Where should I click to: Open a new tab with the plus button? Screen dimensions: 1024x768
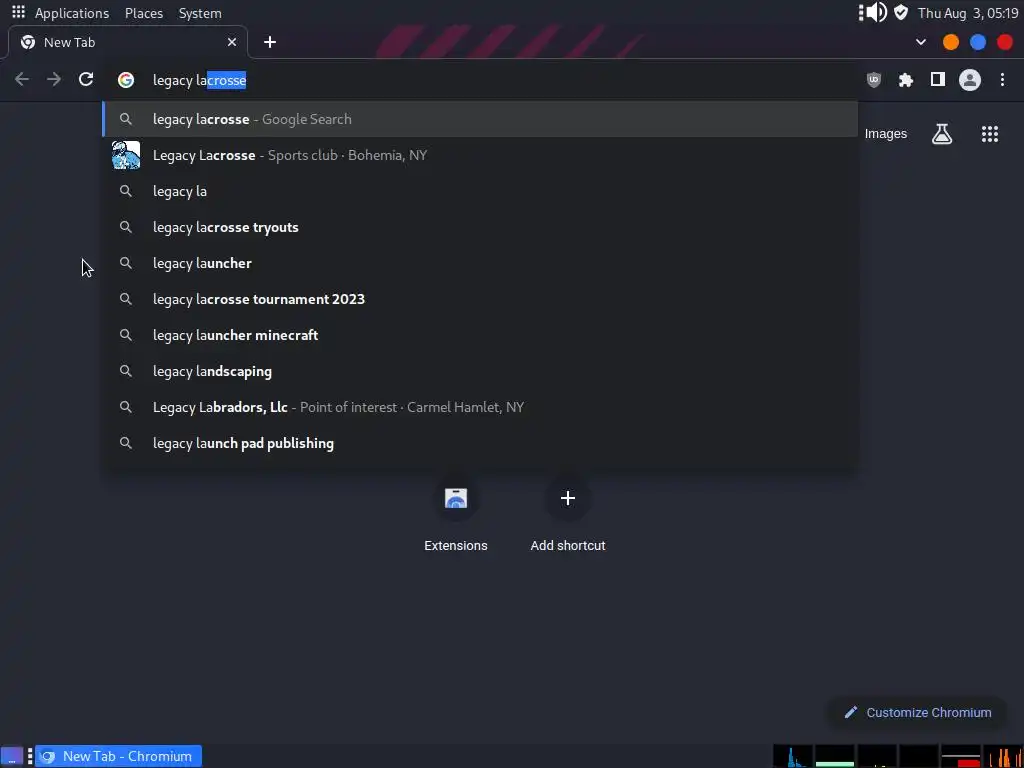(270, 42)
